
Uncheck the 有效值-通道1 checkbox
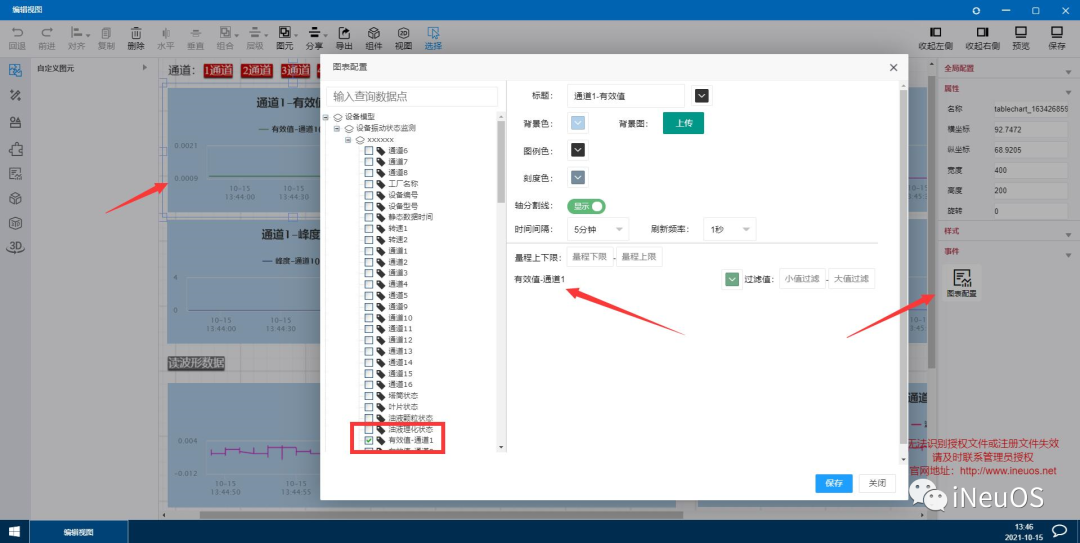click(x=369, y=440)
